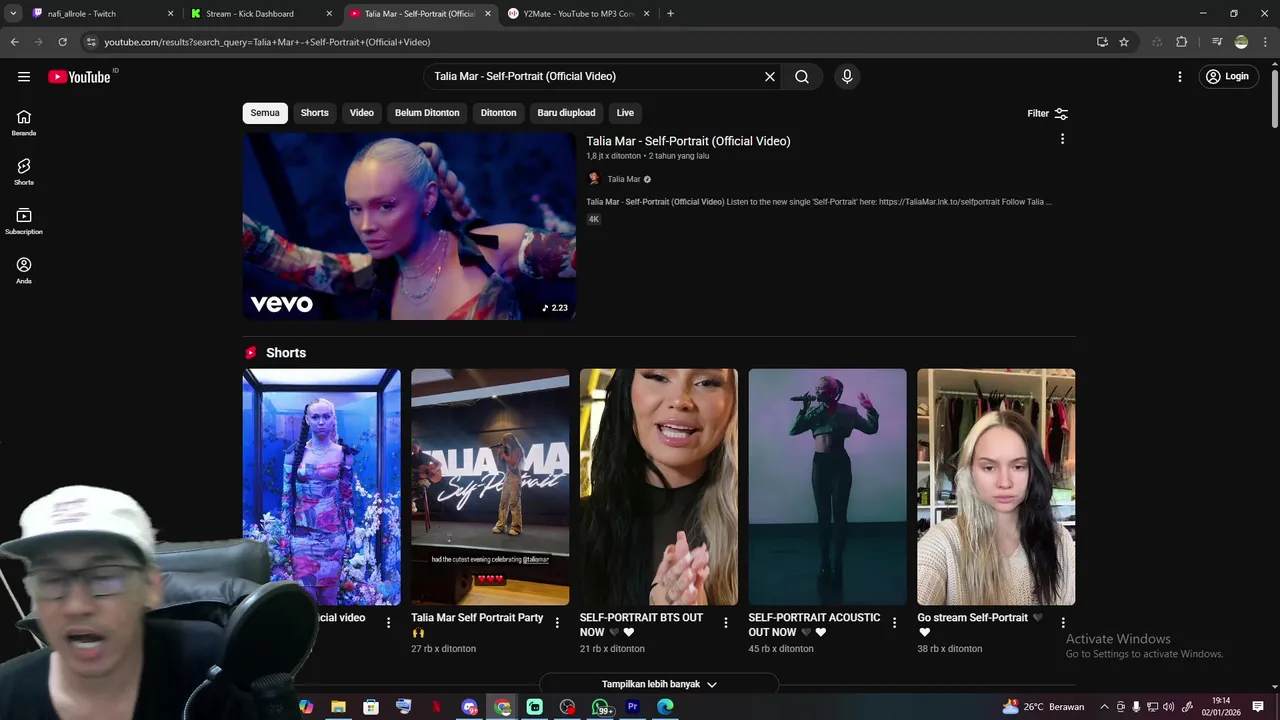This screenshot has width=1280, height=720.
Task: Open Shorts in the left sidebar
Action: tap(24, 172)
